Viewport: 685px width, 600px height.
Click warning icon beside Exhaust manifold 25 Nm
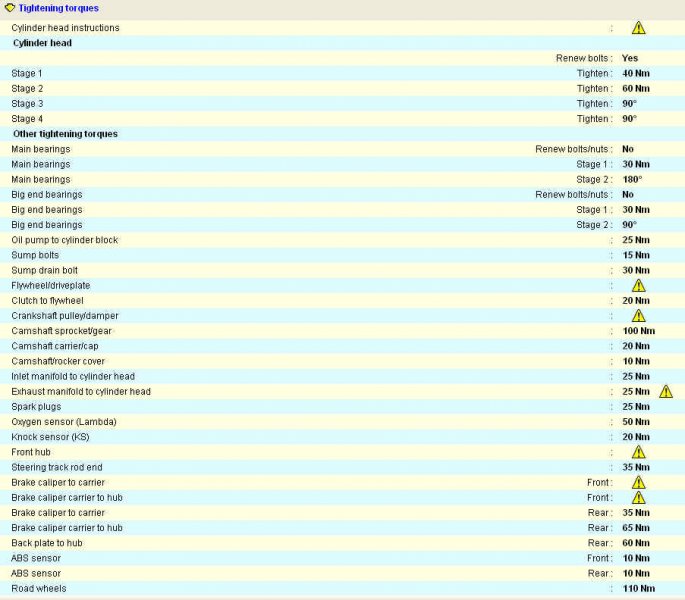coord(666,391)
